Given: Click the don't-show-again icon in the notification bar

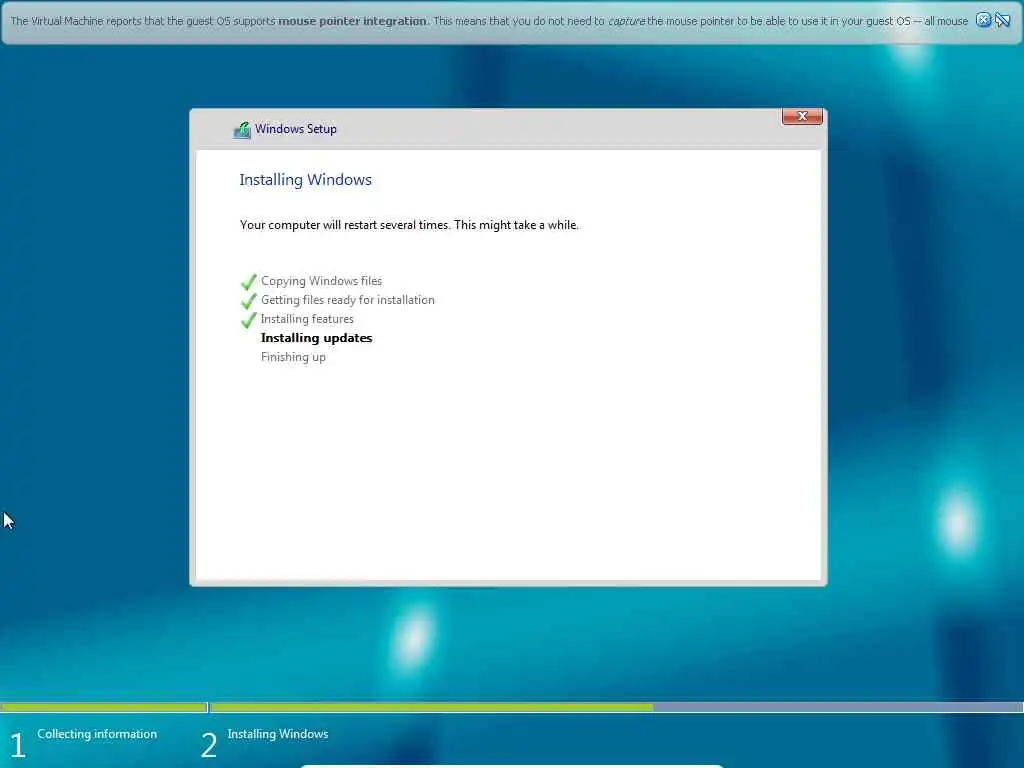Looking at the screenshot, I should click(1002, 20).
